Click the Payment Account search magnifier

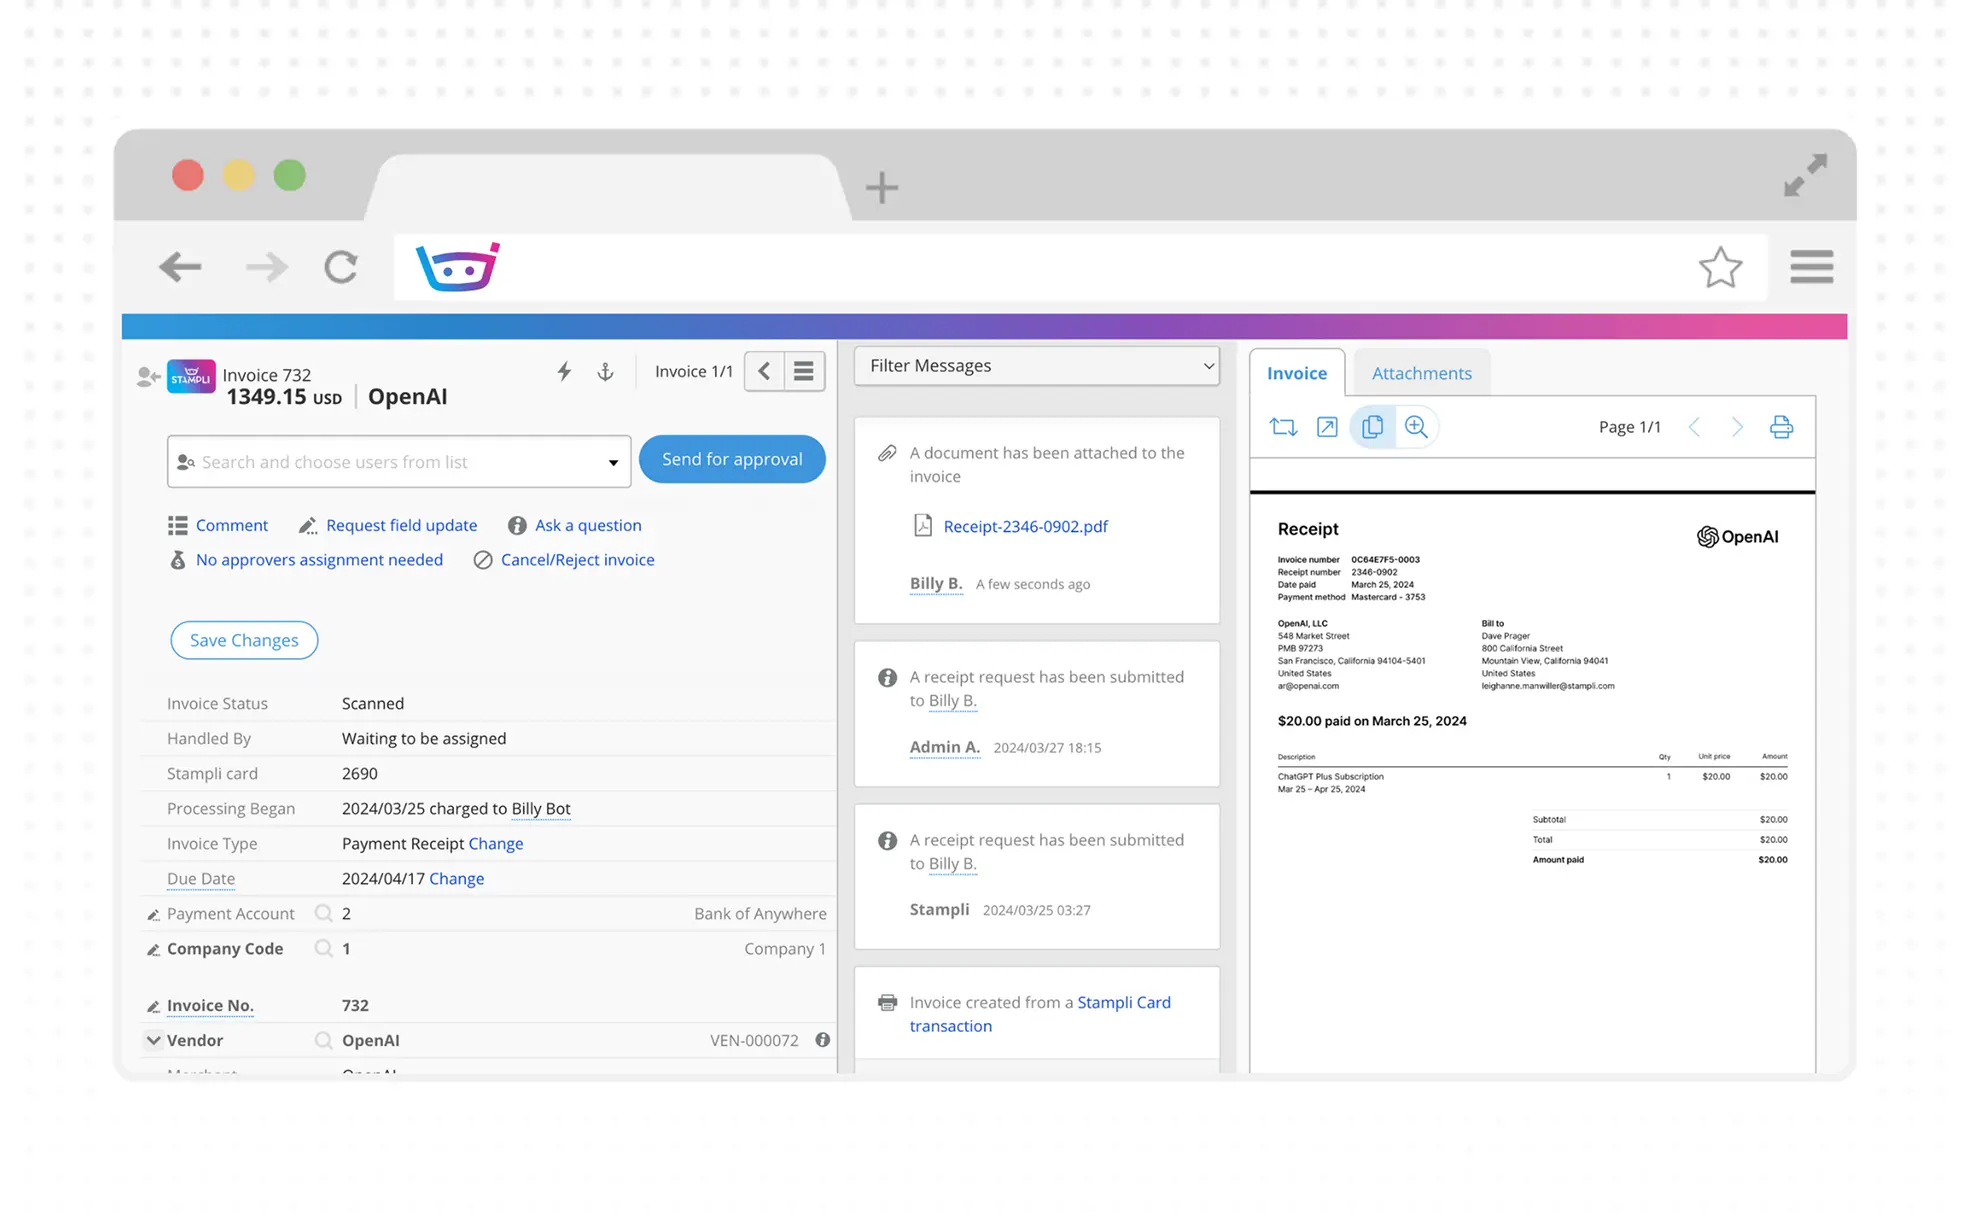tap(323, 913)
